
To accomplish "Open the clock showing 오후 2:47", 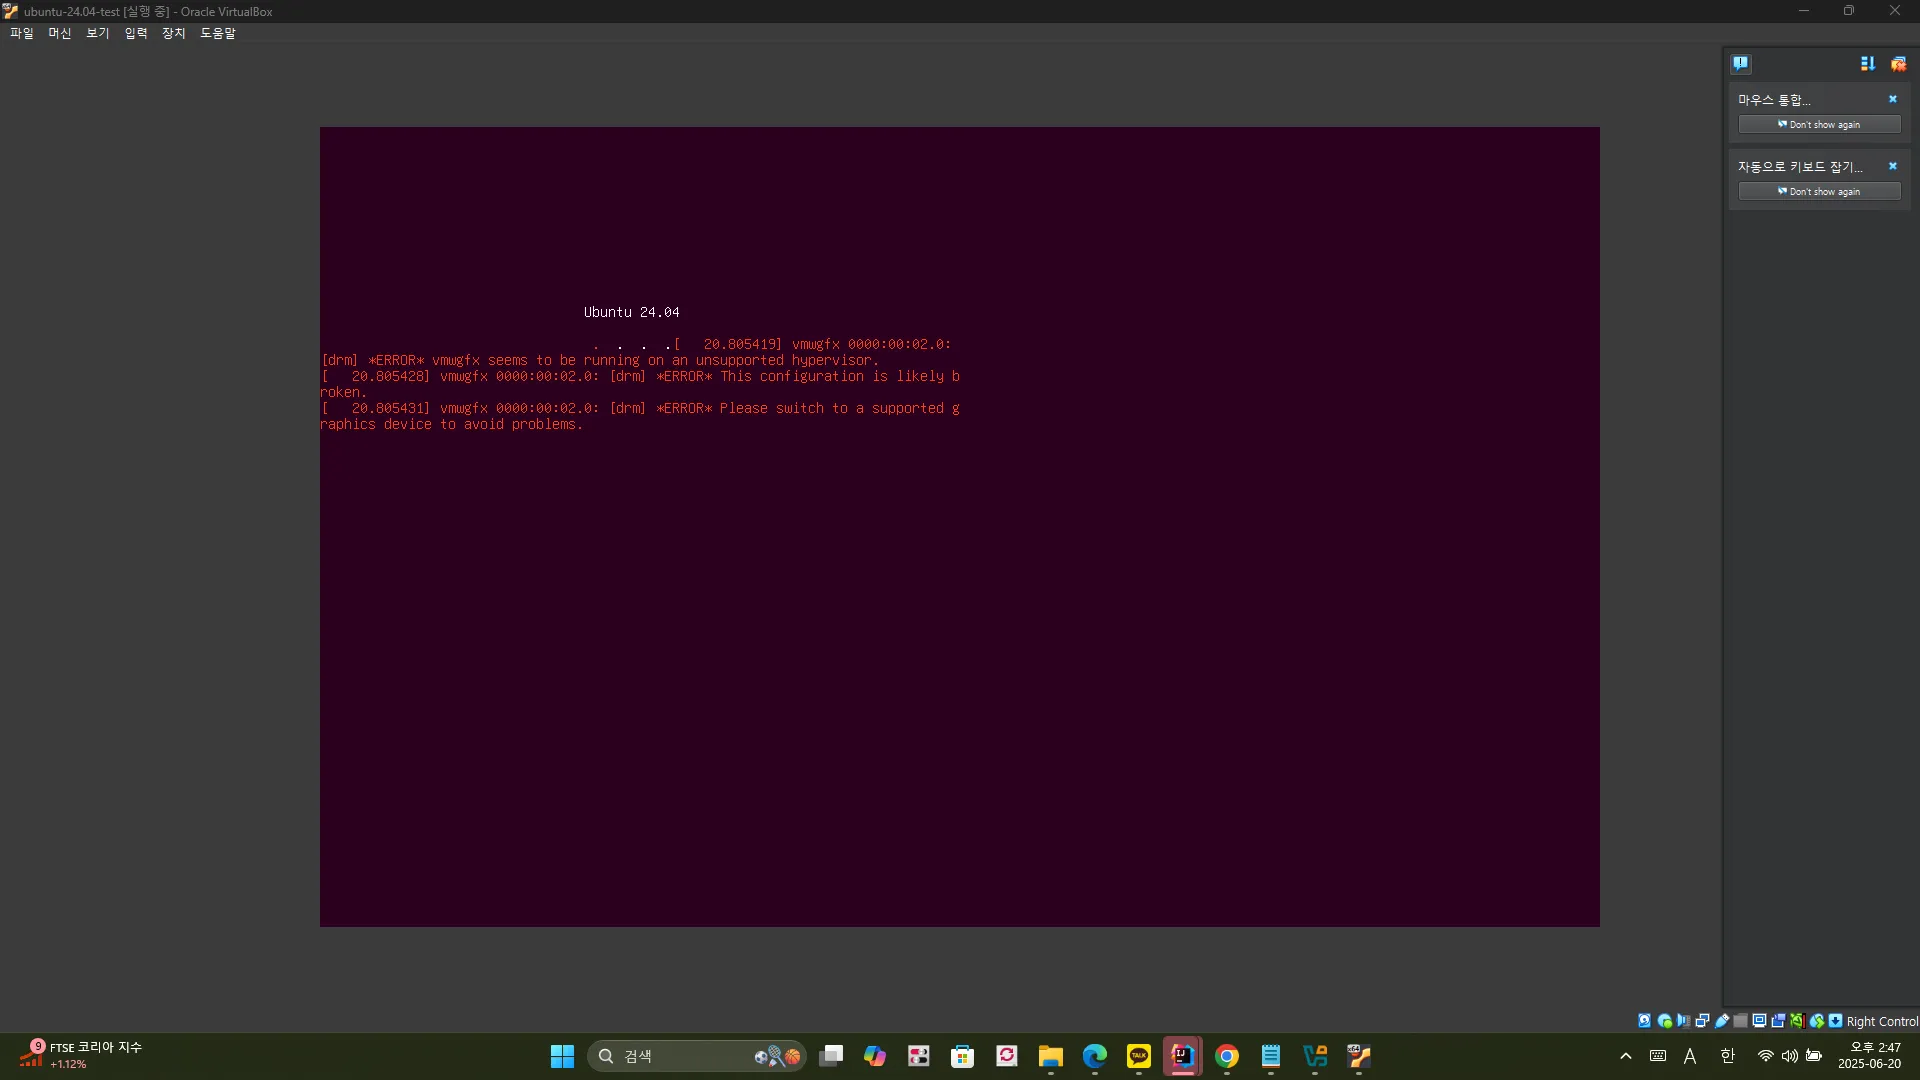I will click(1869, 1056).
